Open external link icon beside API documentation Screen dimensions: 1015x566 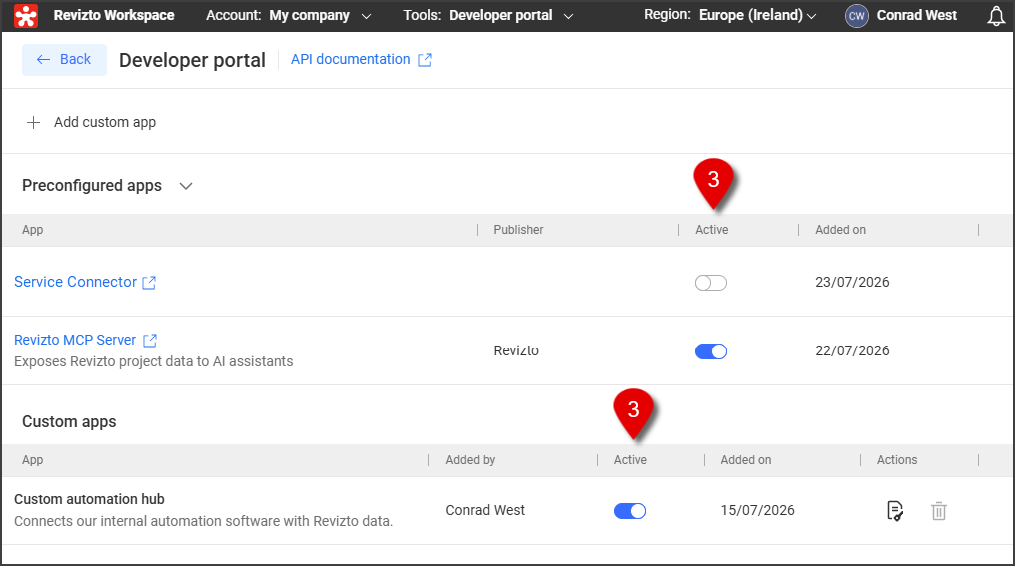425,60
